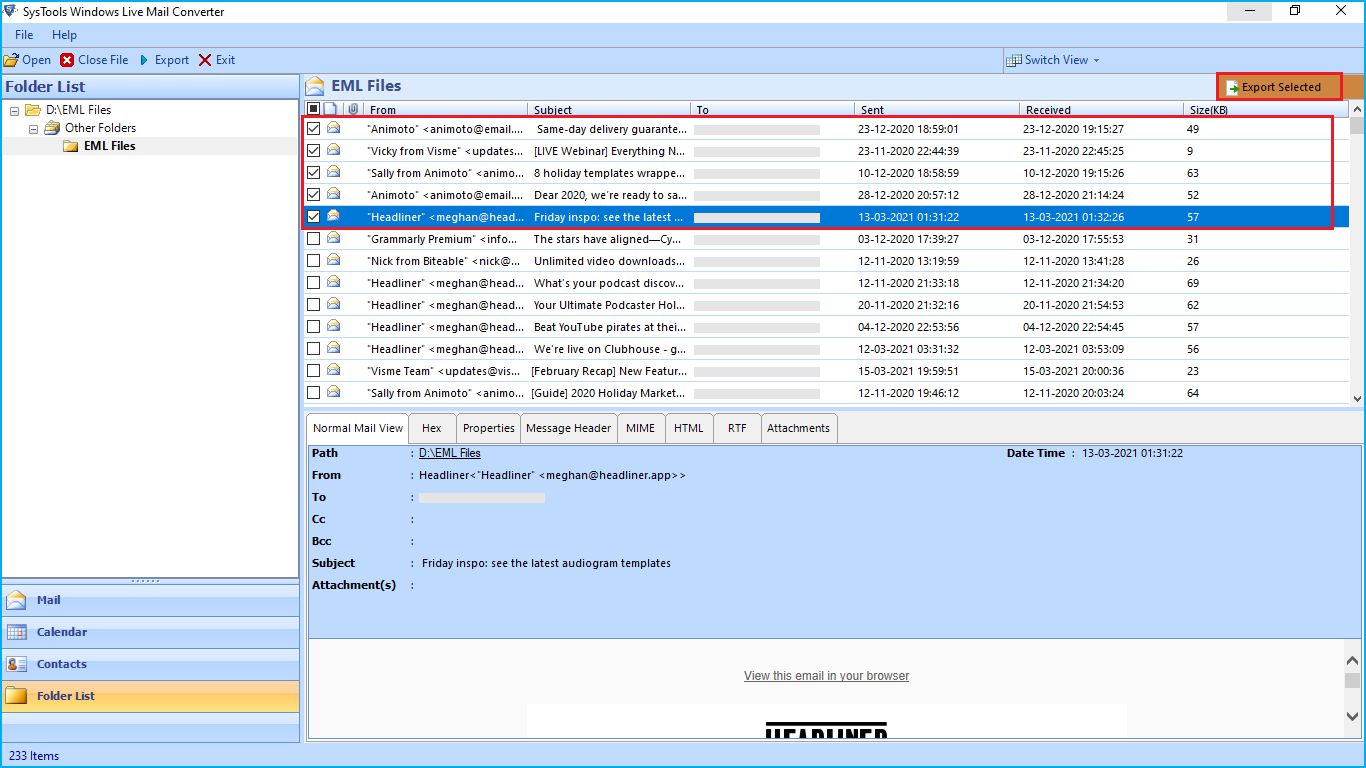Select the Normal Mail View tab
The image size is (1366, 768).
(358, 428)
